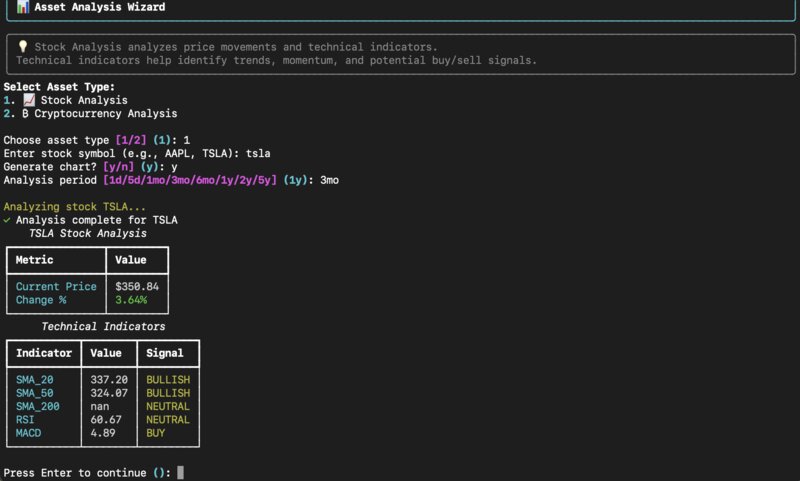Click the Analyzing stock TSLA... line
This screenshot has height=481, width=800.
pos(74,207)
